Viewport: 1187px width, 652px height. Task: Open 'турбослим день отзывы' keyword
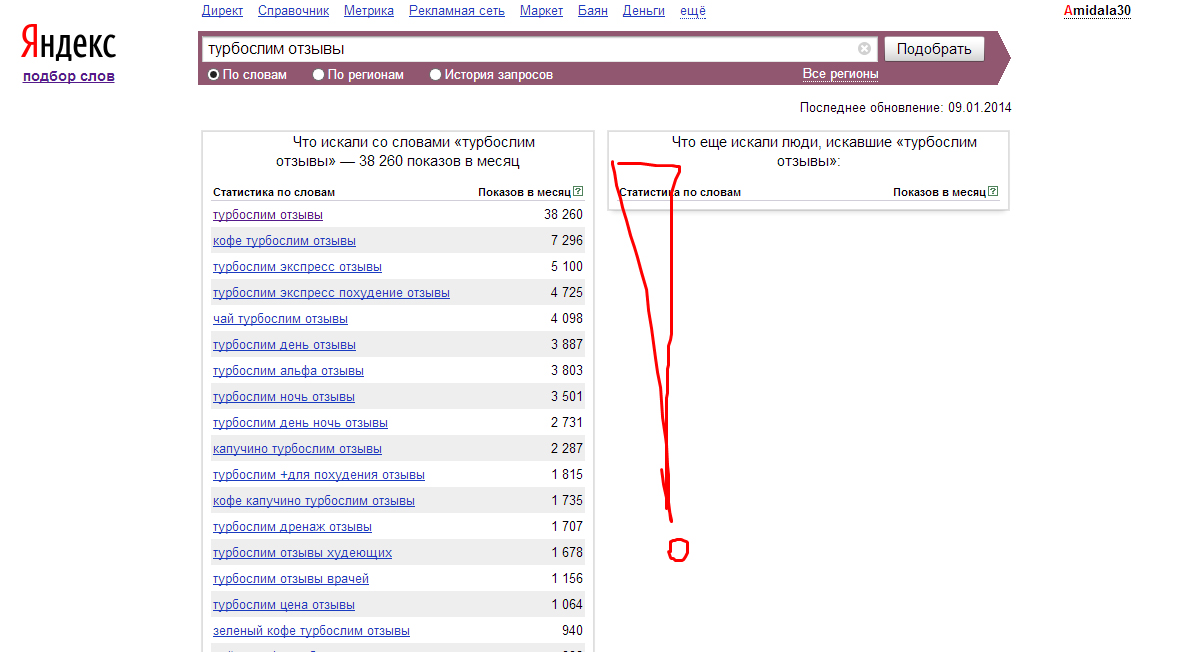pos(284,345)
